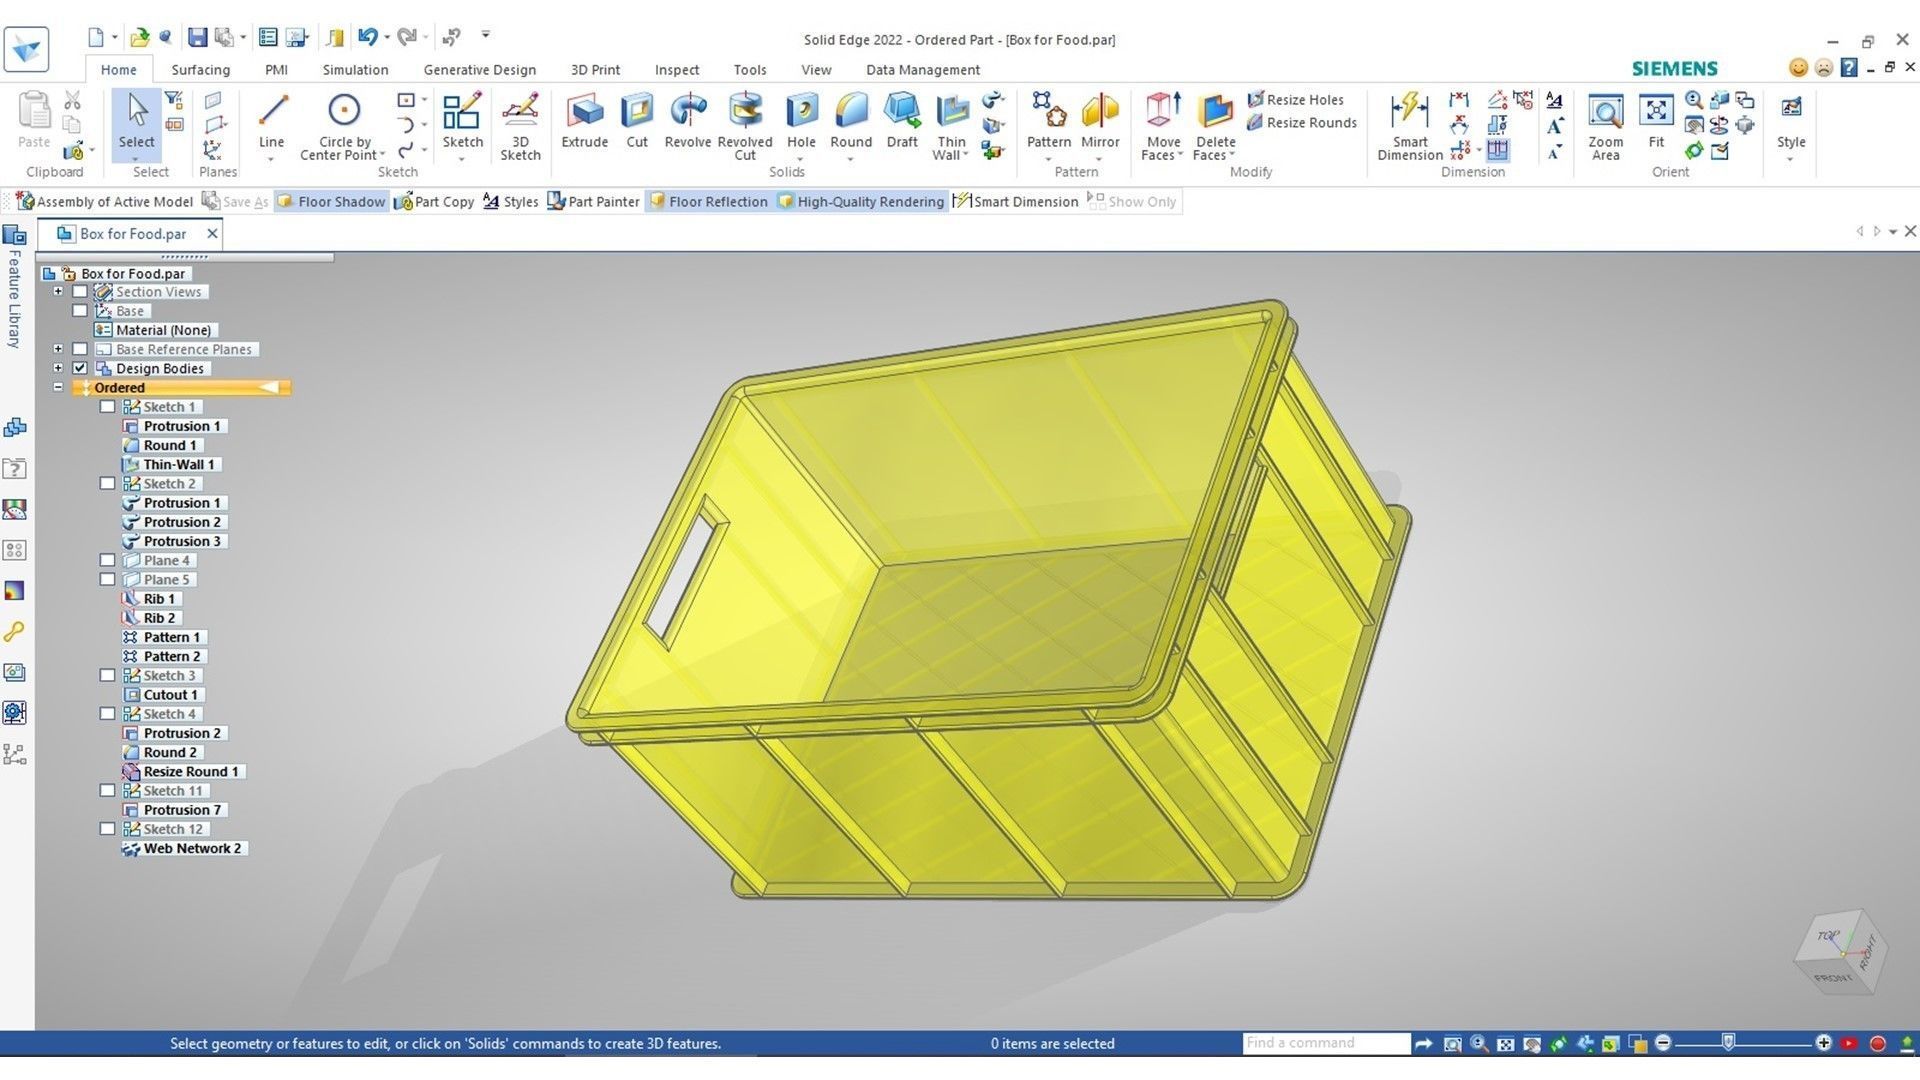Open the Feature Library side tab

14,287
